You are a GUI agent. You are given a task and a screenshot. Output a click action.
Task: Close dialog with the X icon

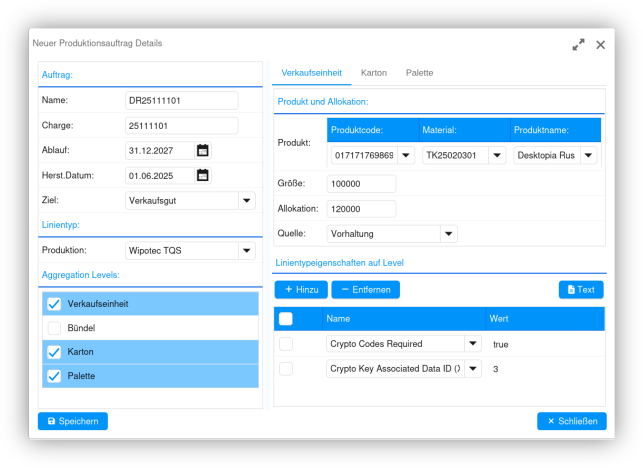click(600, 45)
